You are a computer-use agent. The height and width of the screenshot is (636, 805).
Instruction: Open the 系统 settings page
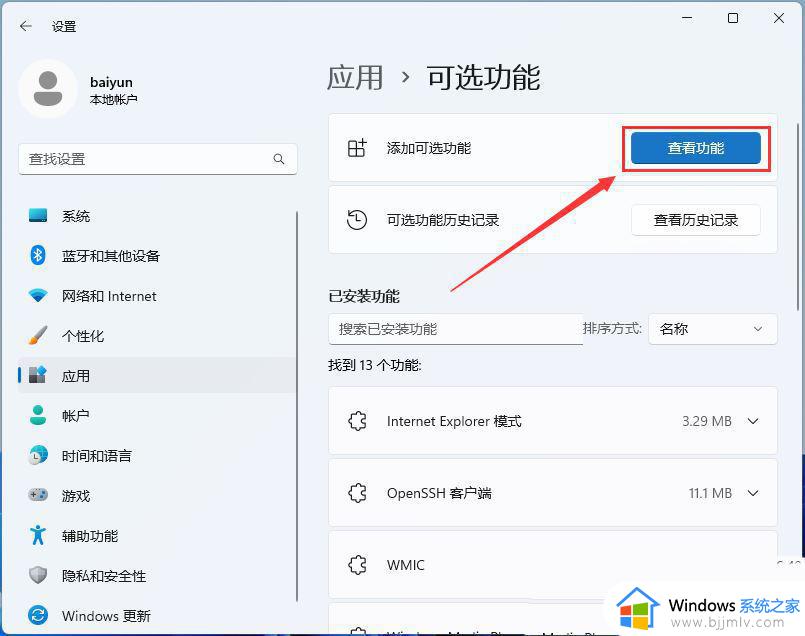pos(157,216)
